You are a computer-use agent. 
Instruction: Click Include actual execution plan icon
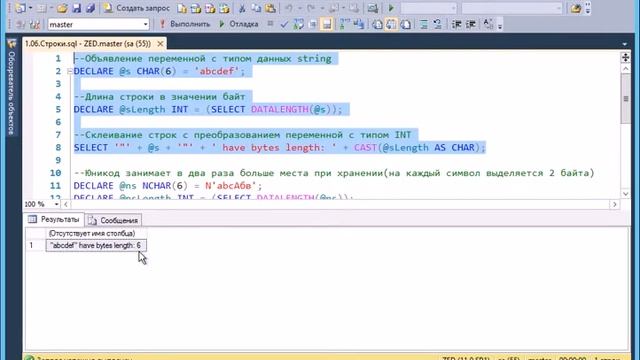[344, 24]
